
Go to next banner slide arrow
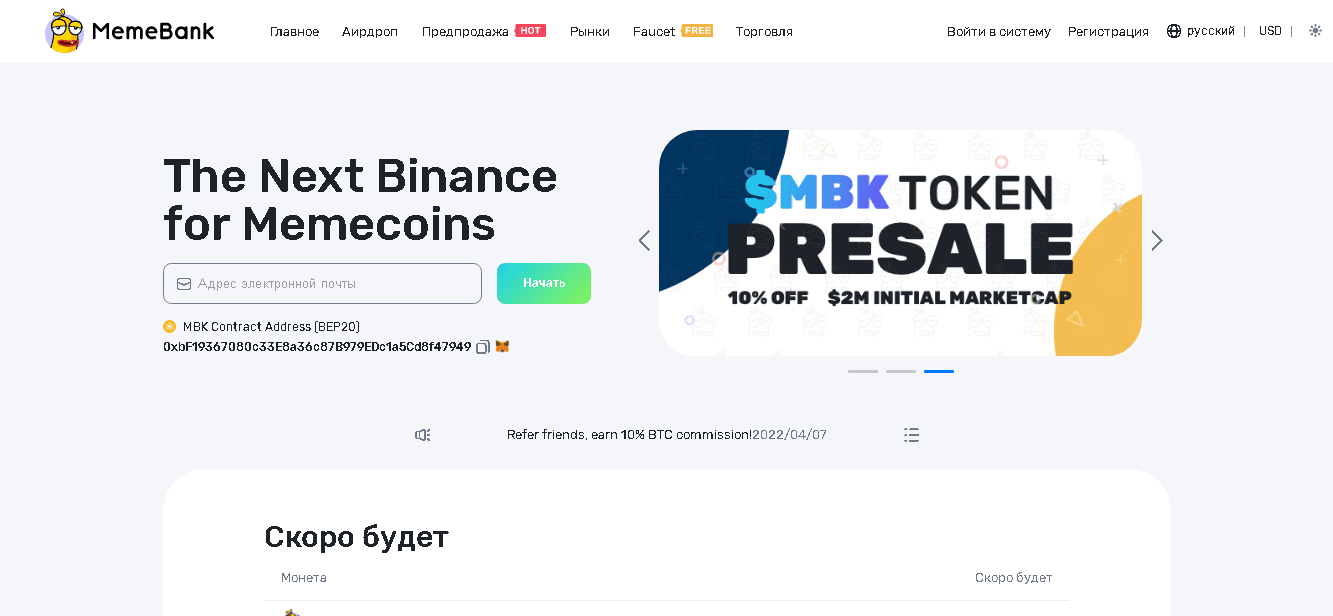(1157, 241)
